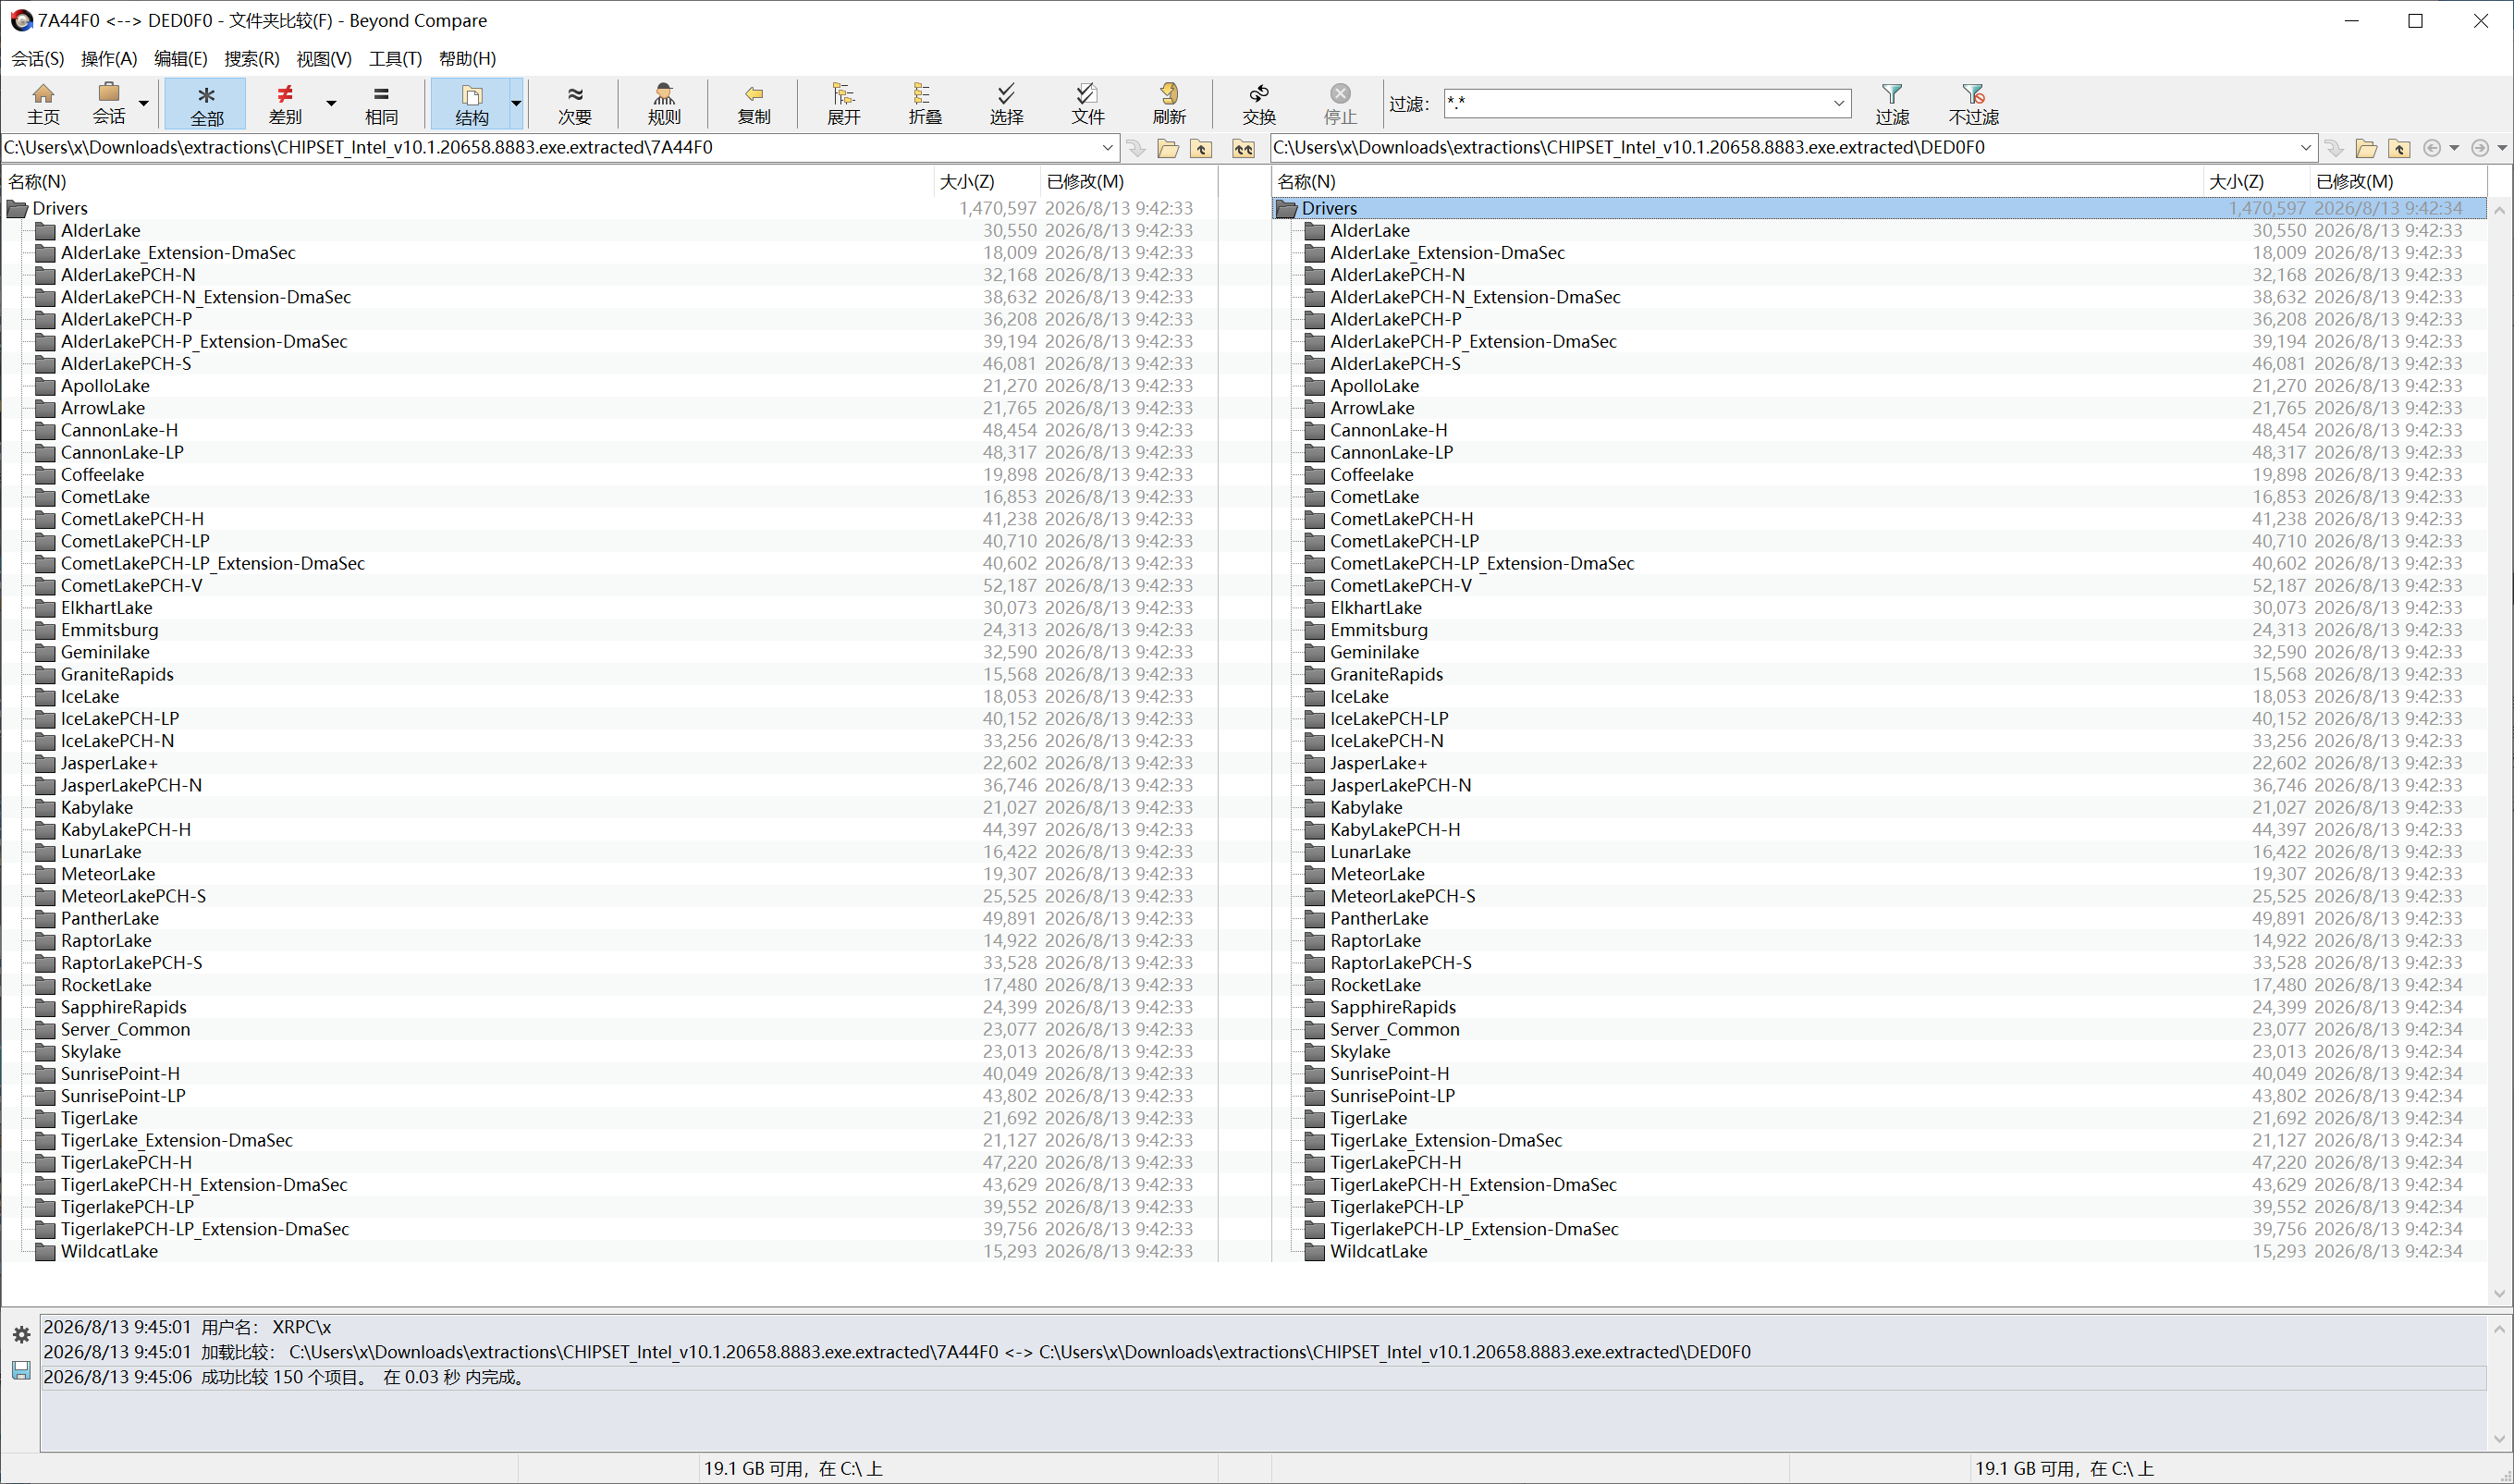Open the 会话(S) menu
The width and height of the screenshot is (2514, 1484).
pyautogui.click(x=37, y=59)
